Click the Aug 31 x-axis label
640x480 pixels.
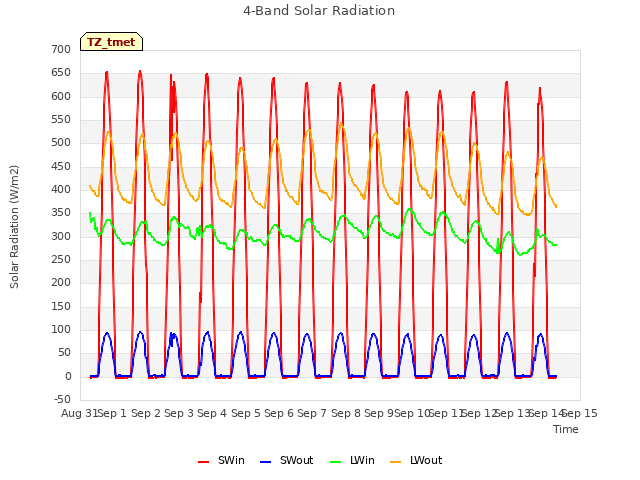pos(79,413)
